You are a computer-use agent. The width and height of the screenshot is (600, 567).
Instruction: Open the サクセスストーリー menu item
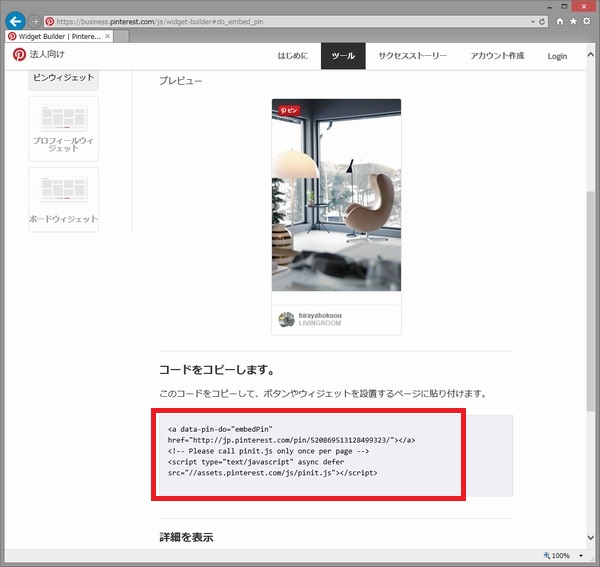[411, 56]
